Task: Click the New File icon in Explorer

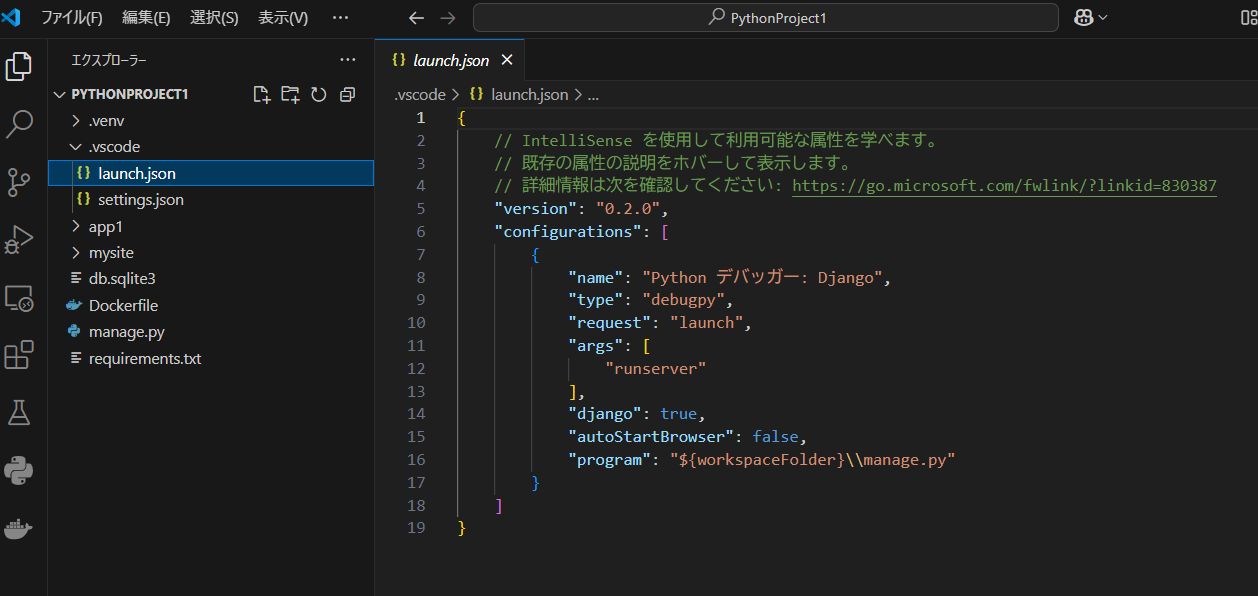Action: 262,94
